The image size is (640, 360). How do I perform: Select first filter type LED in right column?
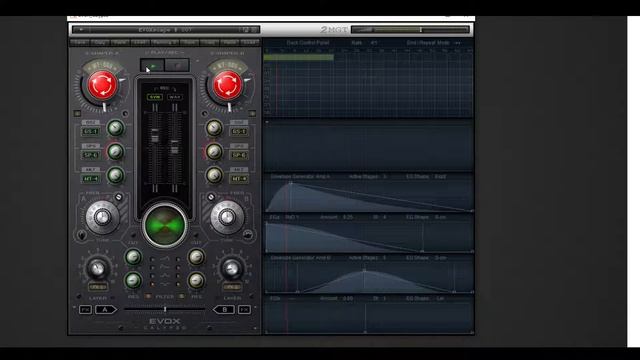(178, 259)
